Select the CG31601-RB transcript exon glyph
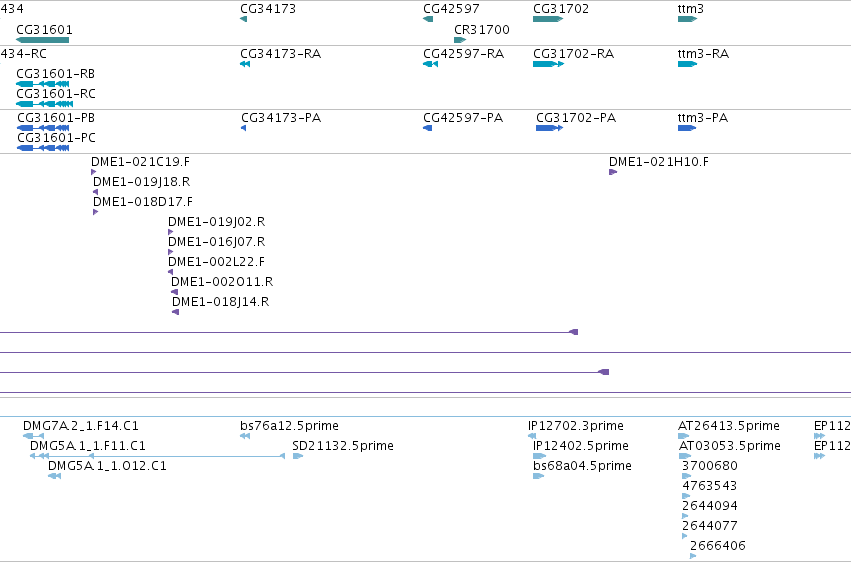This screenshot has height=562, width=851. tap(43, 84)
